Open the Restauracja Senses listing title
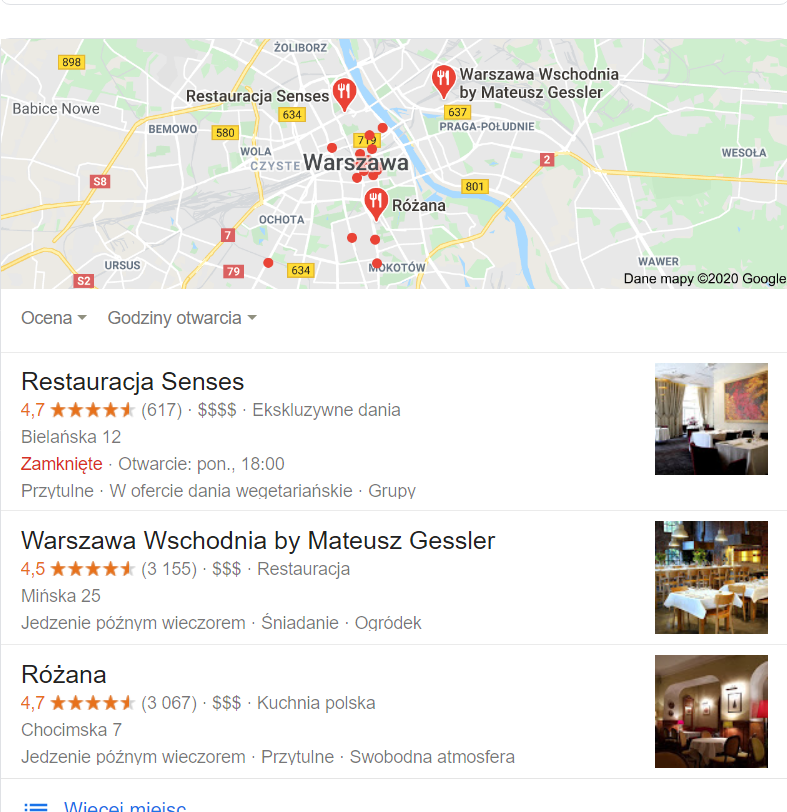 coord(133,382)
